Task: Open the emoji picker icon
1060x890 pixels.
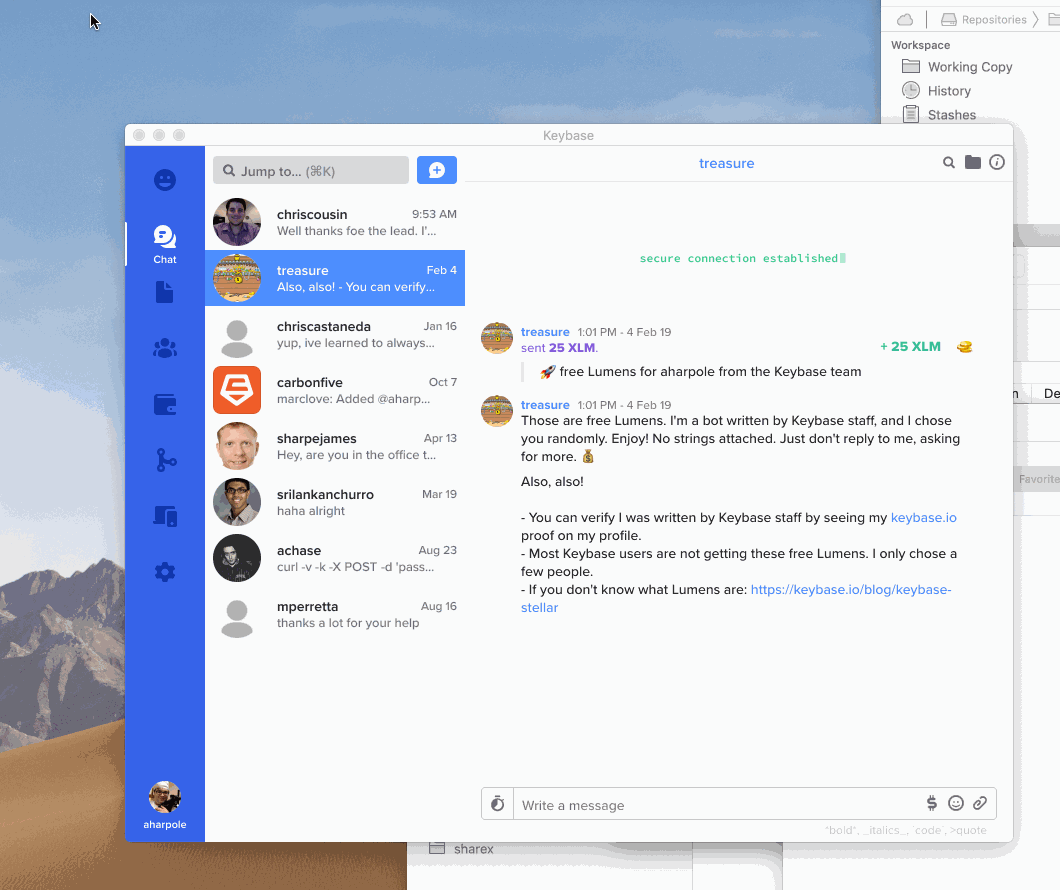Action: (956, 803)
